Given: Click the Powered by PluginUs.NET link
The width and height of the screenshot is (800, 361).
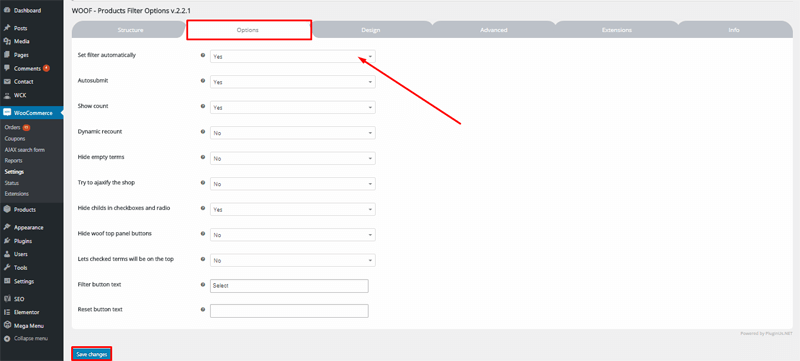Looking at the screenshot, I should click(x=767, y=333).
